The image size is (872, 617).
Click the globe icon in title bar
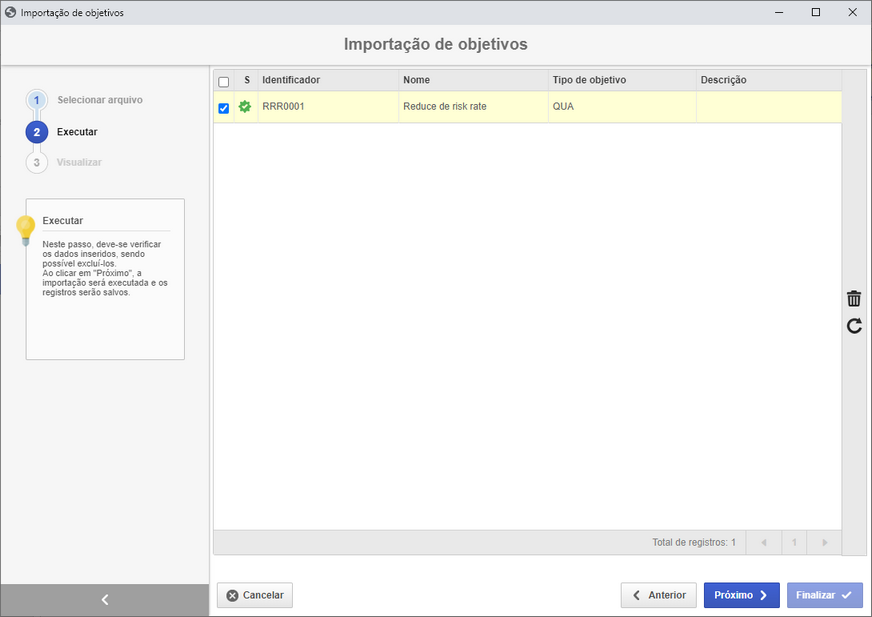pos(11,12)
